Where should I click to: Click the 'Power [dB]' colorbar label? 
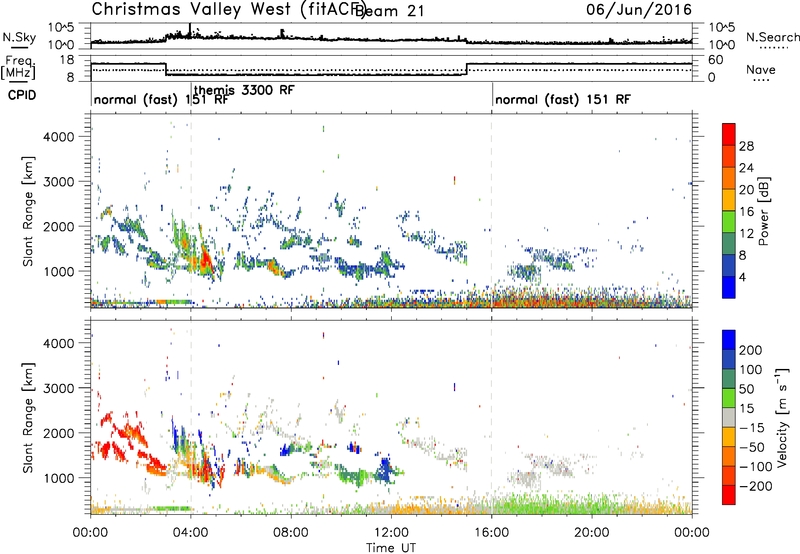[763, 211]
